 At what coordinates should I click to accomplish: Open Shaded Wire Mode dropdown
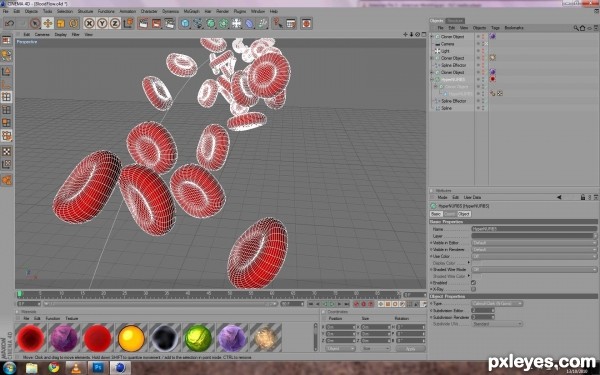coord(534,269)
